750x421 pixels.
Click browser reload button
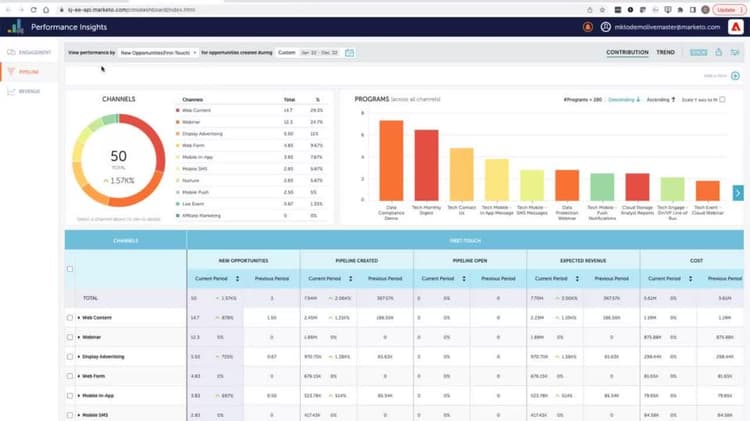(33, 10)
